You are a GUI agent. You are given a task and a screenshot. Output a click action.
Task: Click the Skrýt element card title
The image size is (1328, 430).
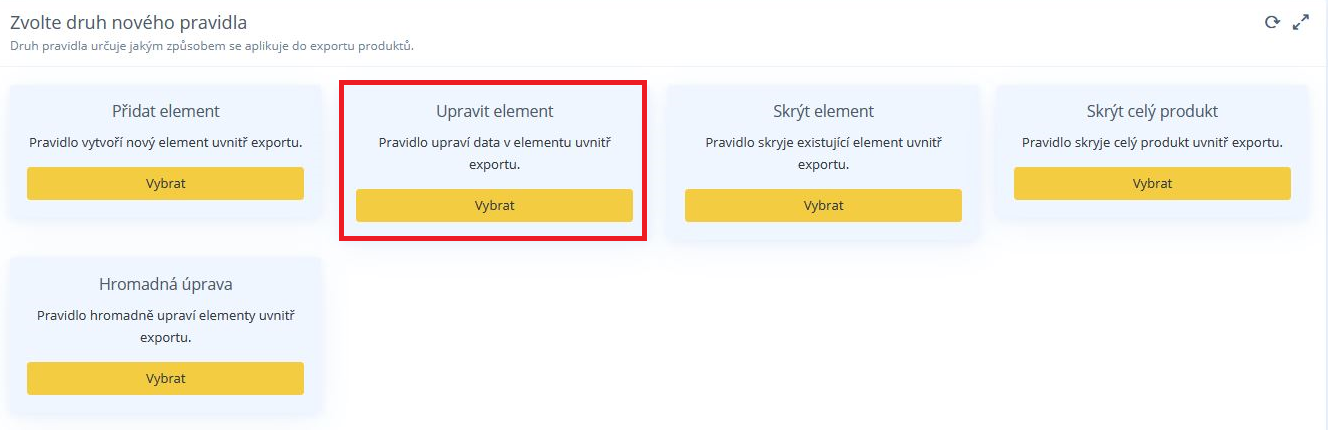click(x=823, y=111)
